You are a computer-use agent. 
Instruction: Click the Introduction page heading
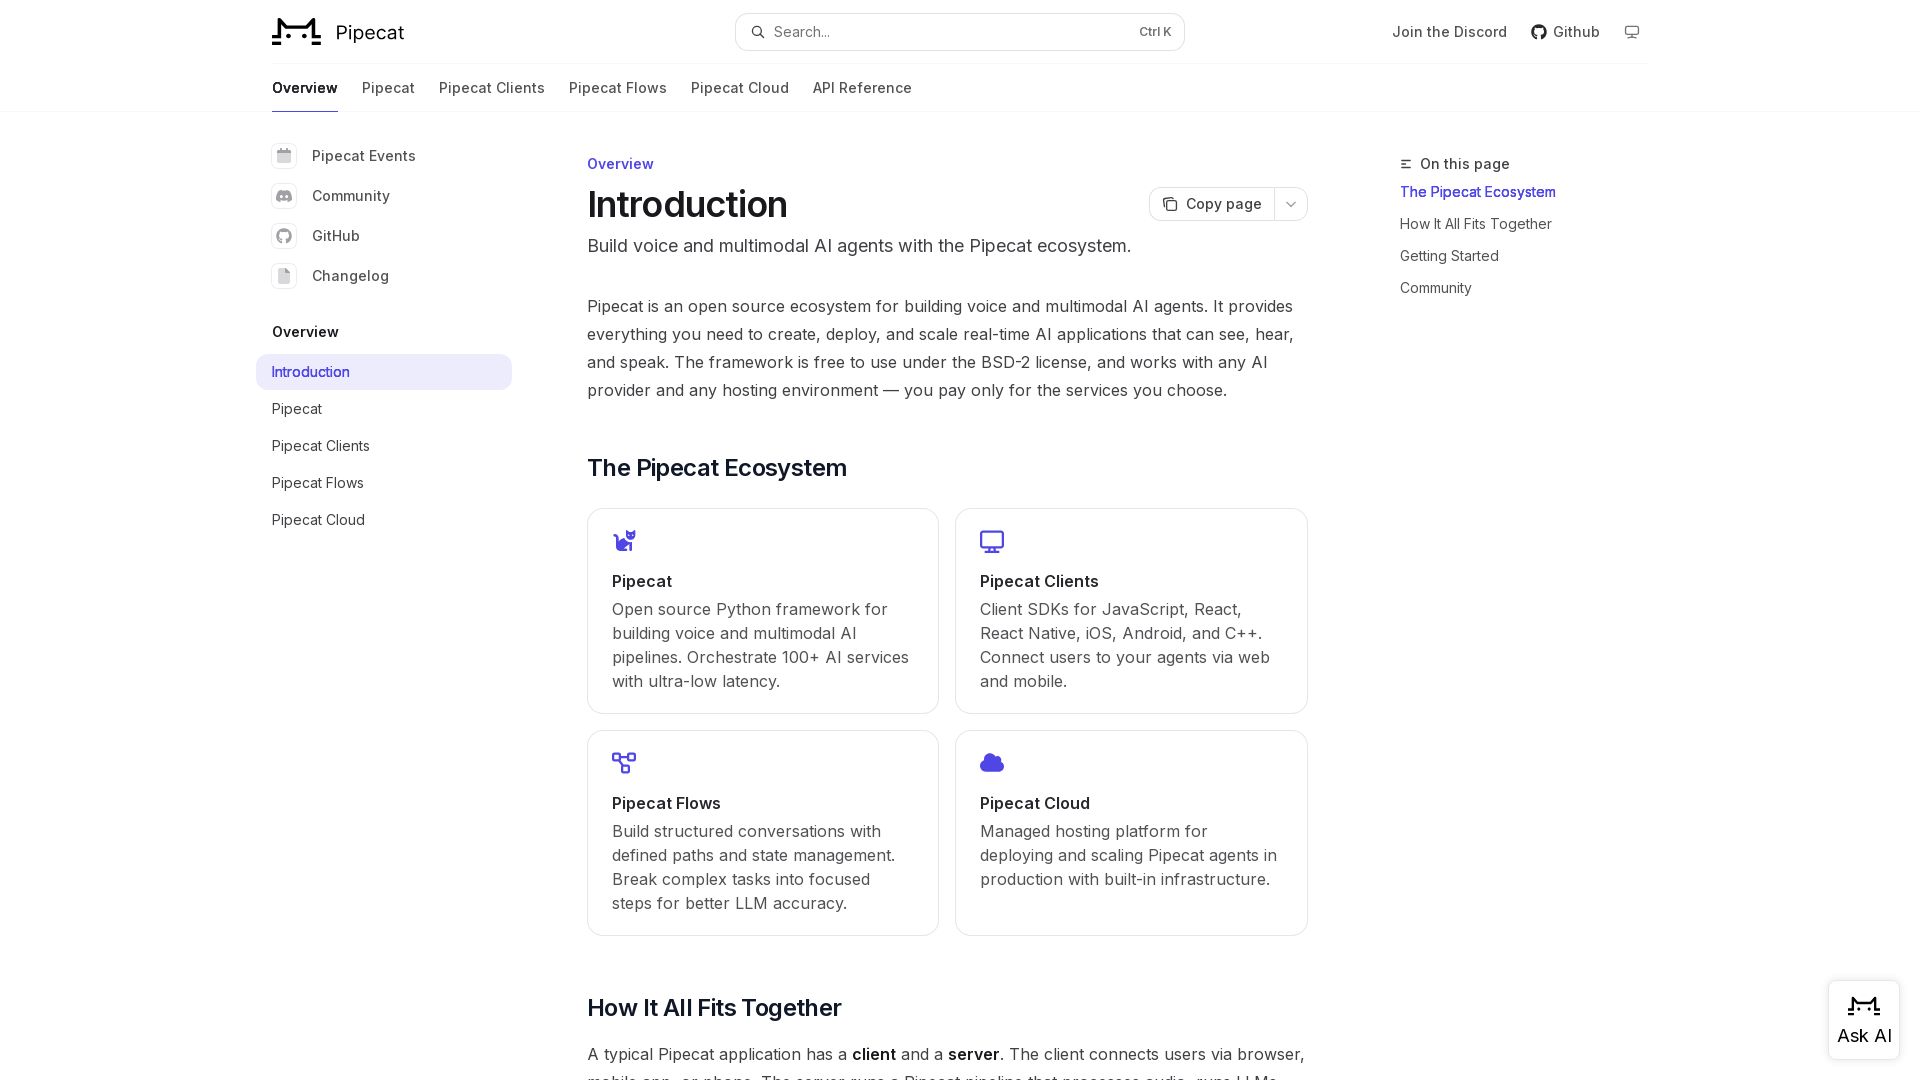(687, 204)
